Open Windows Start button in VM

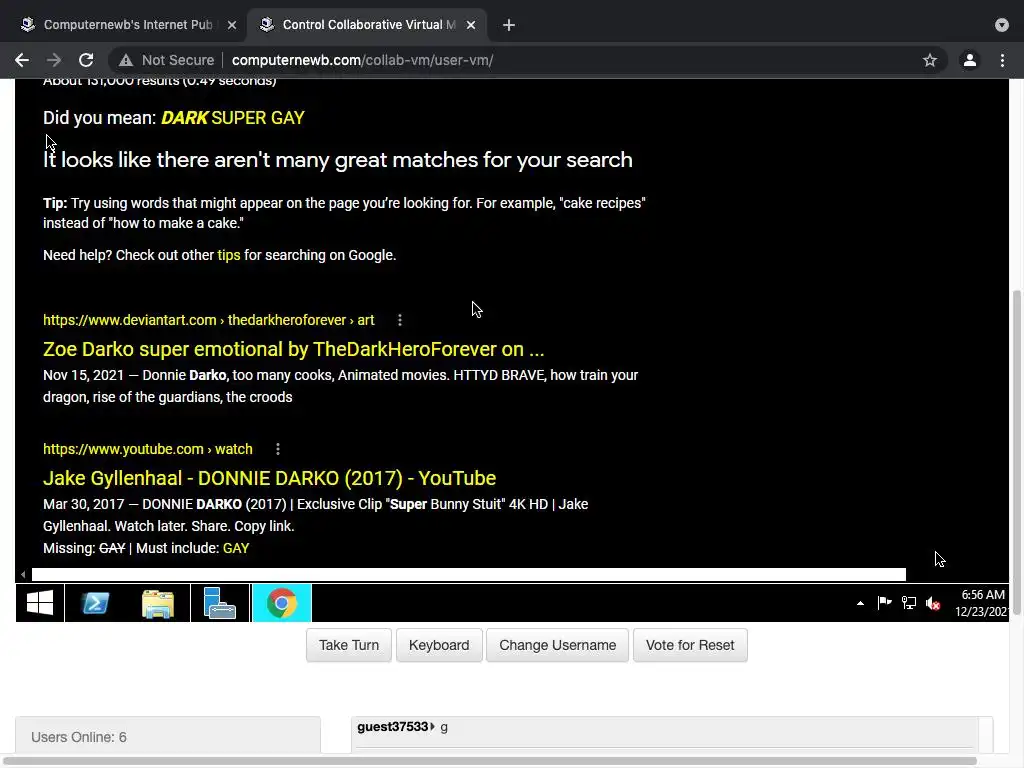pyautogui.click(x=40, y=603)
